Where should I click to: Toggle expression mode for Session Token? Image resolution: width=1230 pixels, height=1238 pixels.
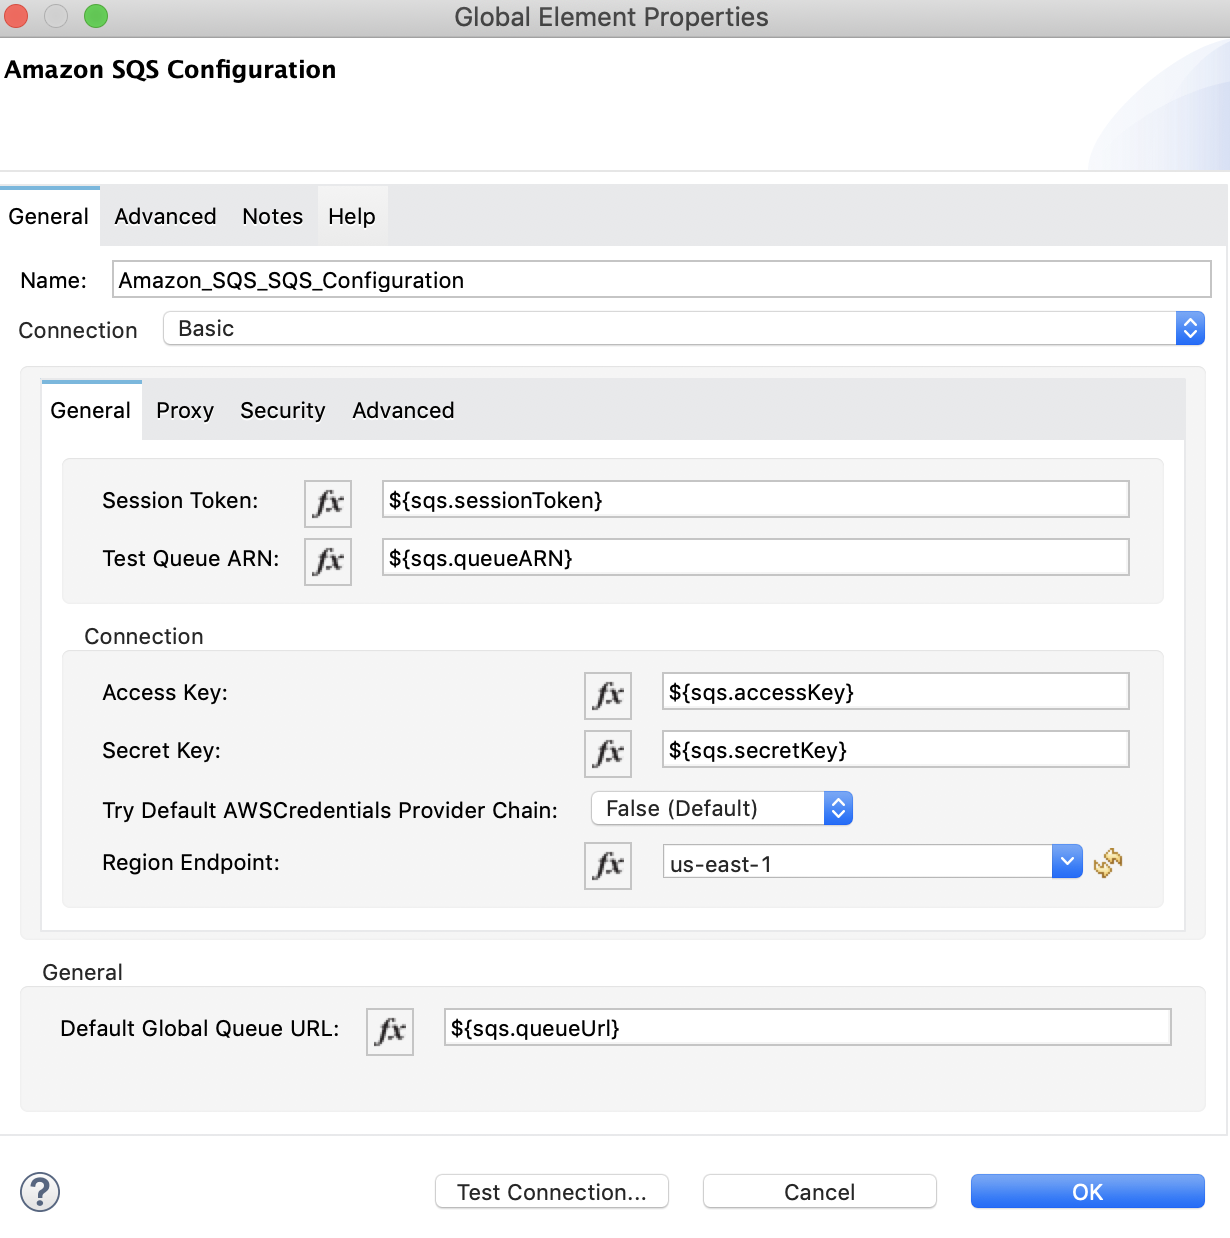point(328,502)
